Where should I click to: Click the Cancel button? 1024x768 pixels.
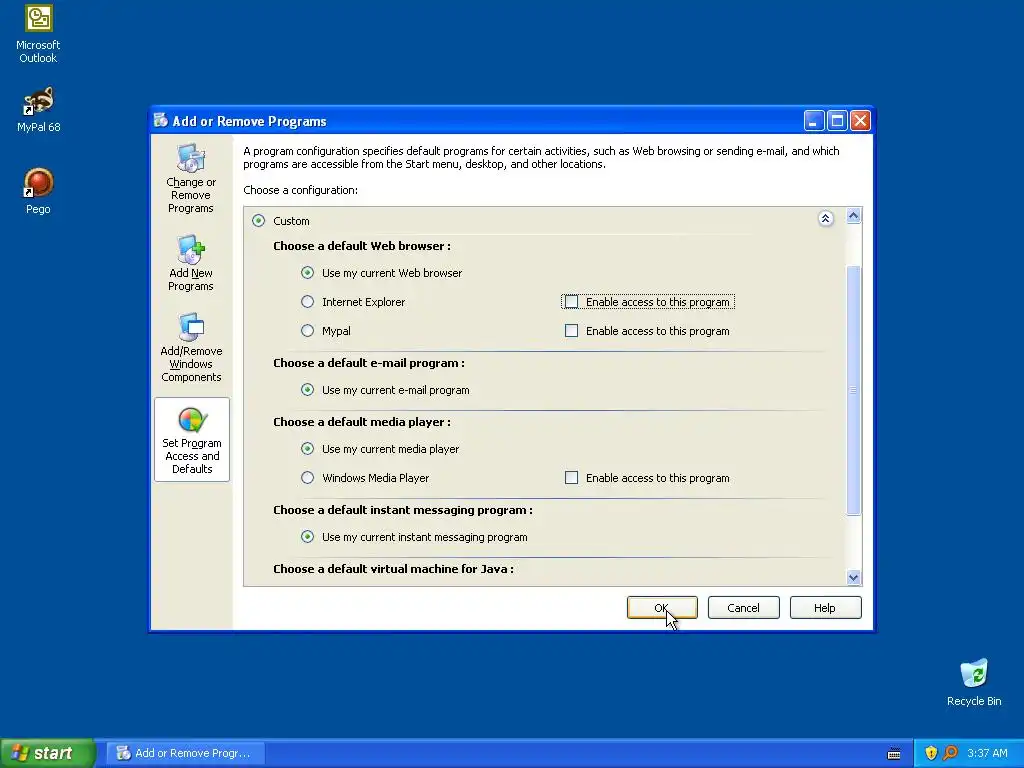[x=743, y=608]
